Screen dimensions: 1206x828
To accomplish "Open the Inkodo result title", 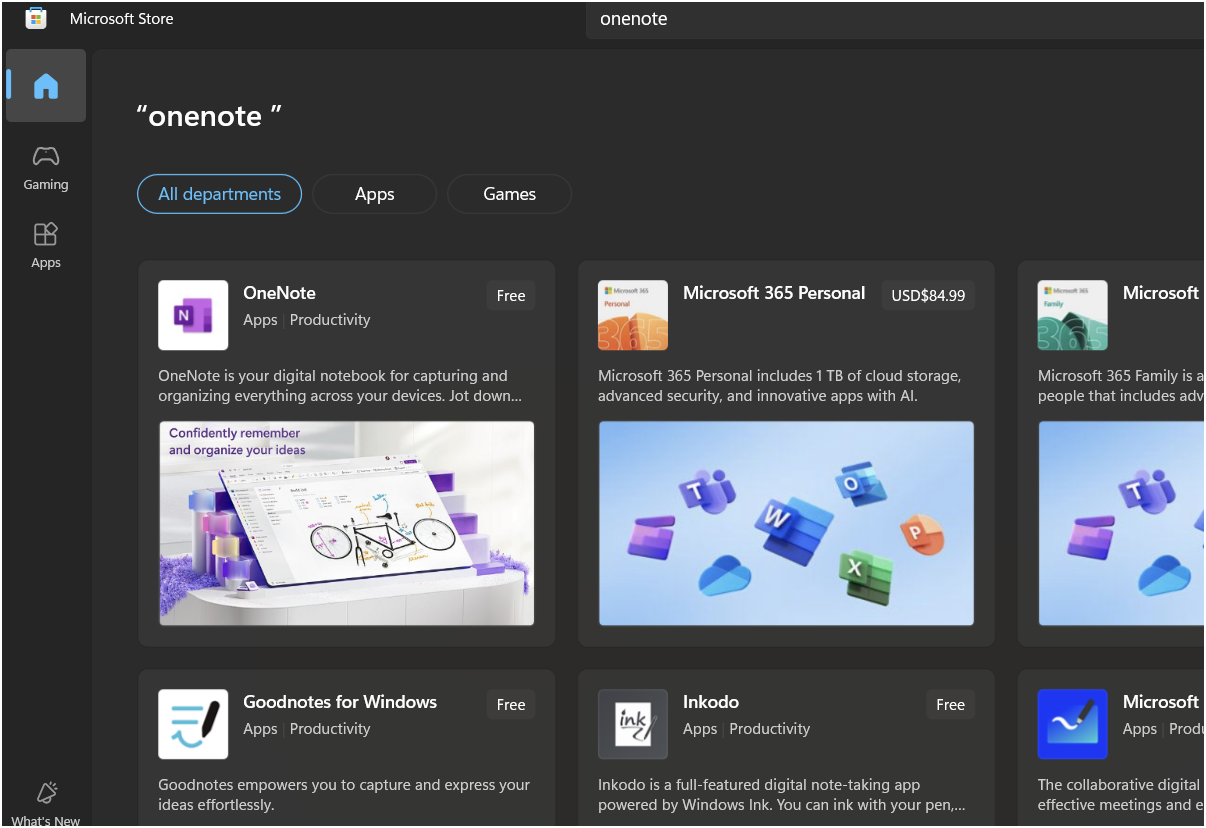I will 711,702.
